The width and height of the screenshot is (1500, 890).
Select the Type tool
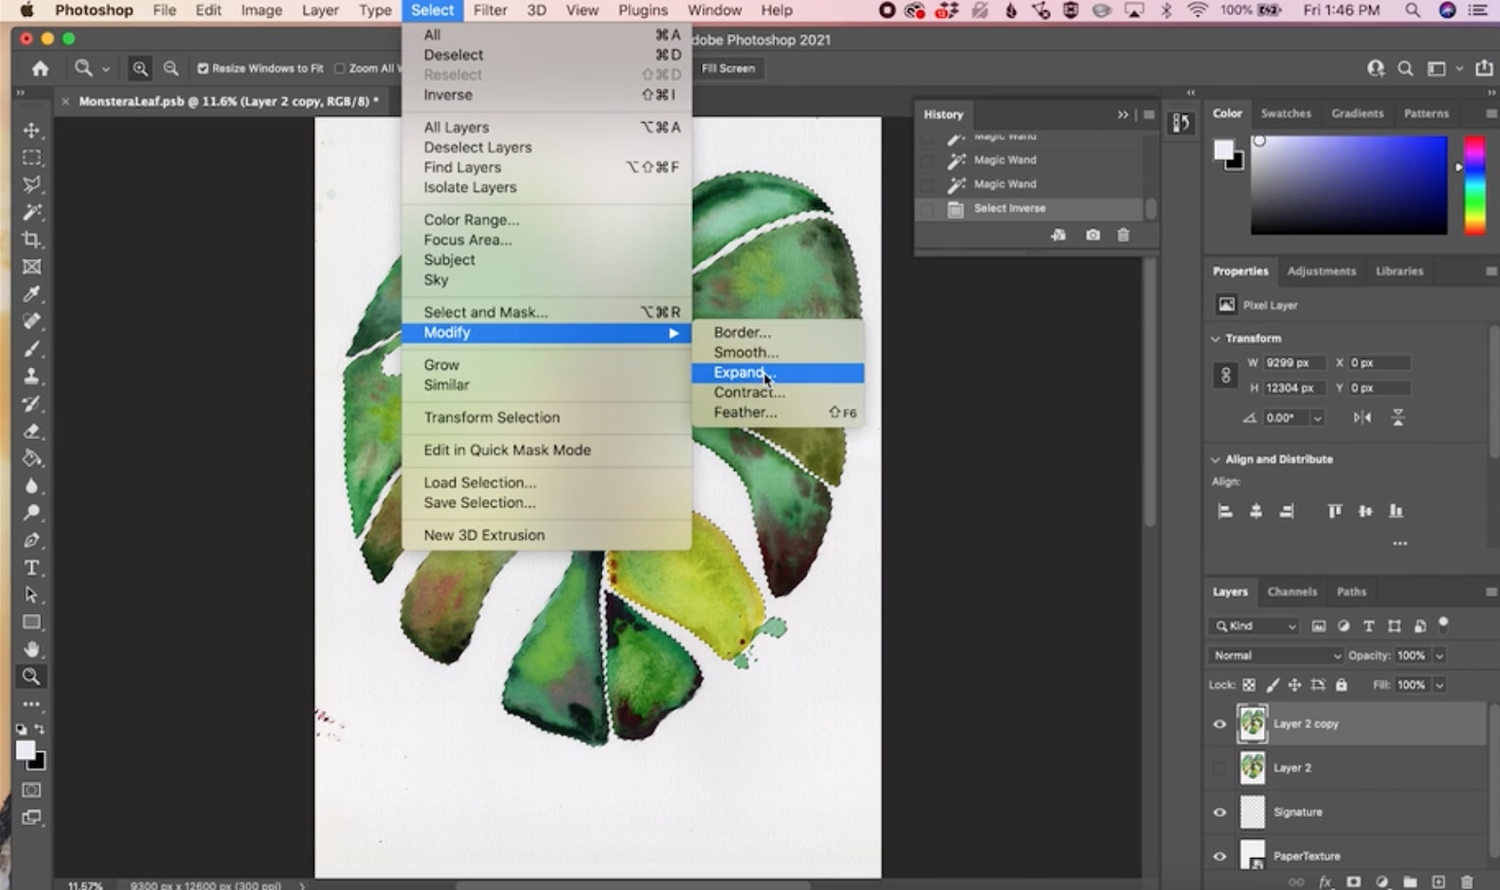click(x=31, y=567)
